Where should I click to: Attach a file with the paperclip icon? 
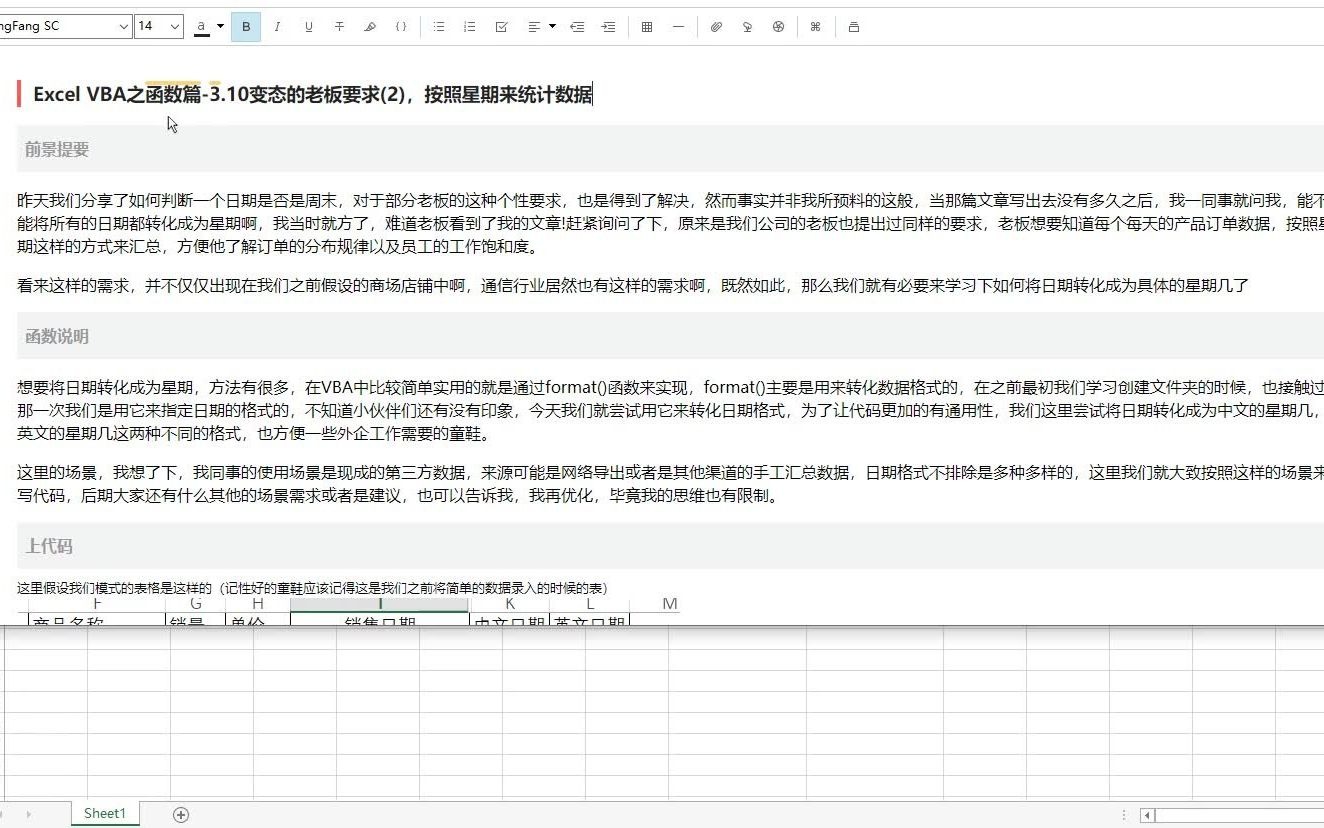716,26
